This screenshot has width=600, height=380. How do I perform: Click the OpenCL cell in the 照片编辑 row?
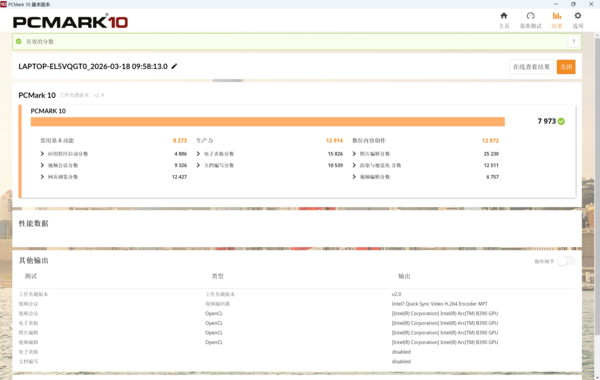[x=214, y=333]
